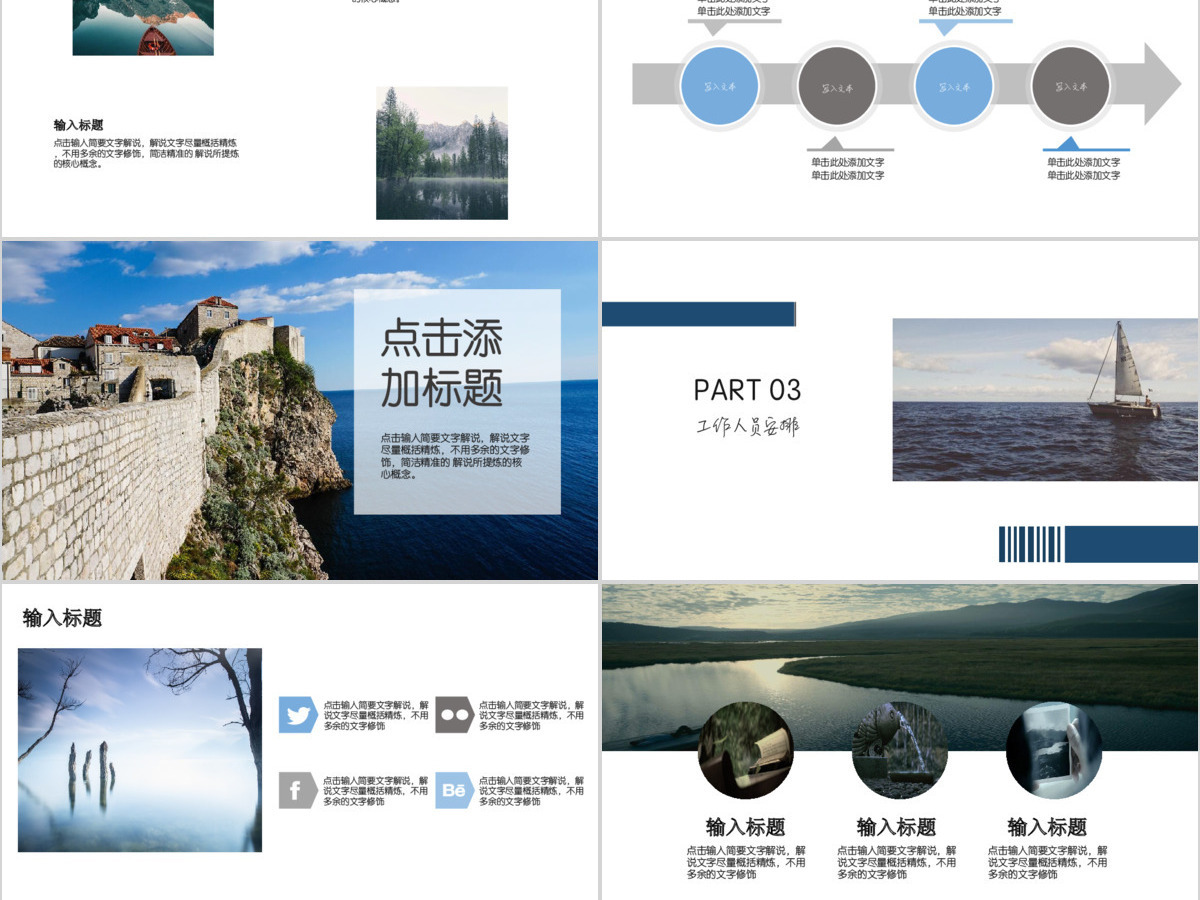The image size is (1200, 900).
Task: Click the 点击添加标题 heading text
Action: 442,364
